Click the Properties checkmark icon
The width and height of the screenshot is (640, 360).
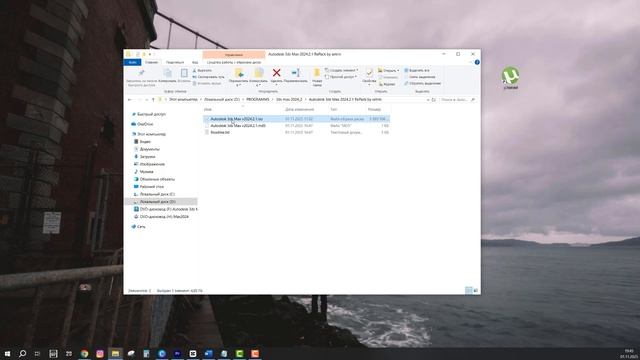369,73
